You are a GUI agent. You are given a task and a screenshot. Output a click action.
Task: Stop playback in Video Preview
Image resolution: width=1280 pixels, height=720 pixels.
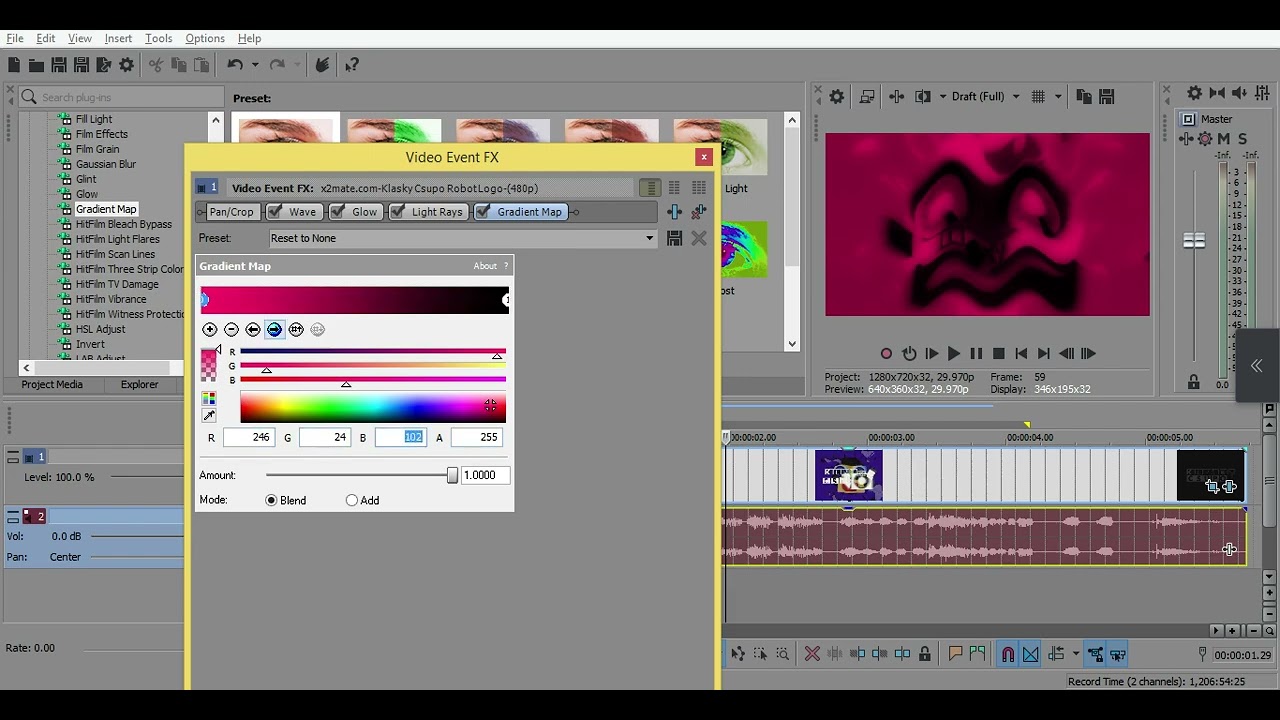(x=998, y=353)
